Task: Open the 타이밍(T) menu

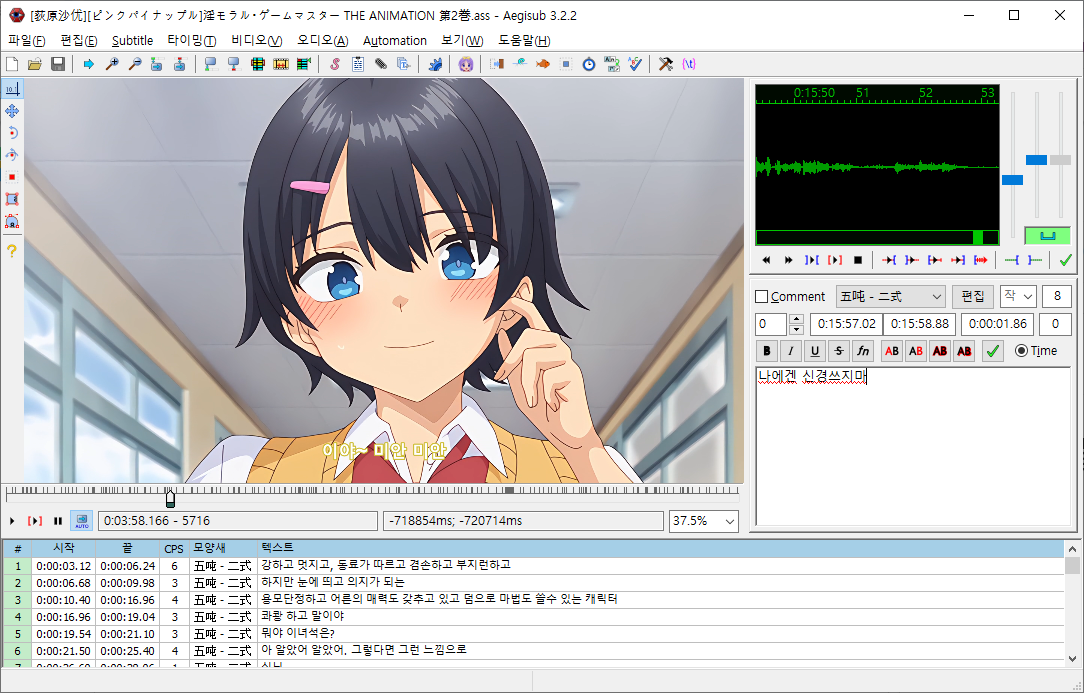Action: click(191, 41)
